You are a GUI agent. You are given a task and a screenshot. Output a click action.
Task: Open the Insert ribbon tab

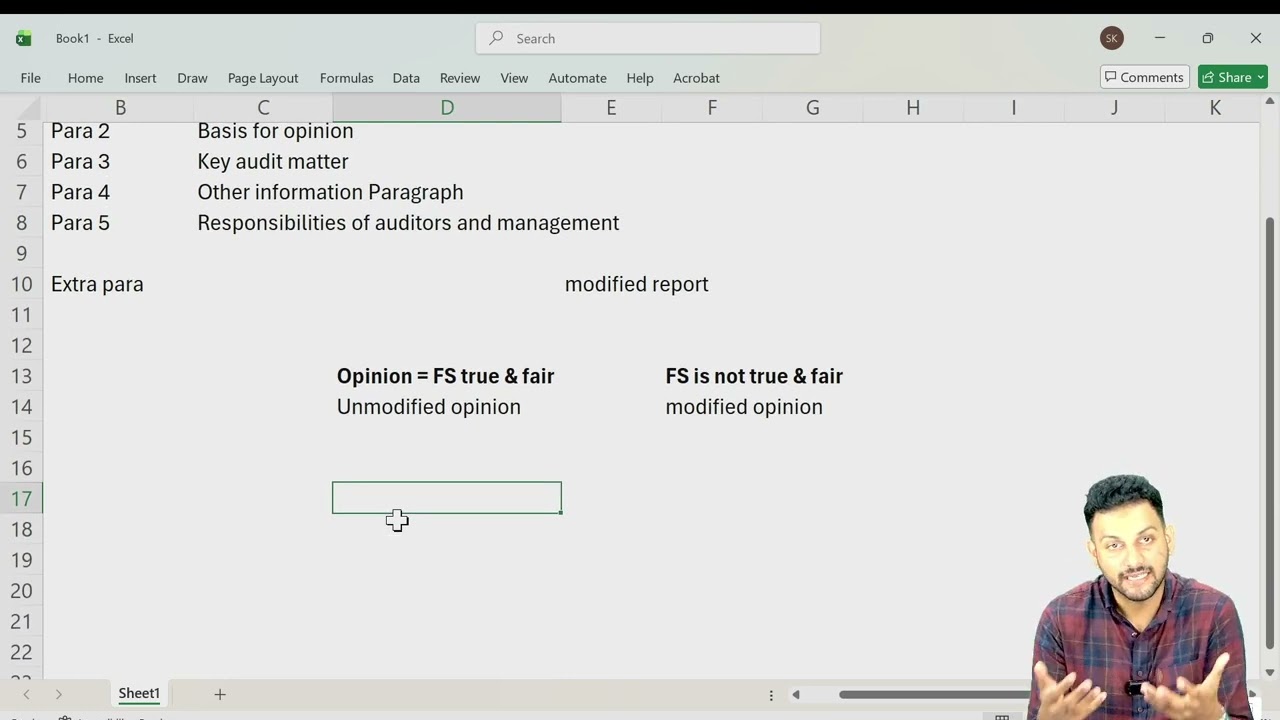[140, 78]
